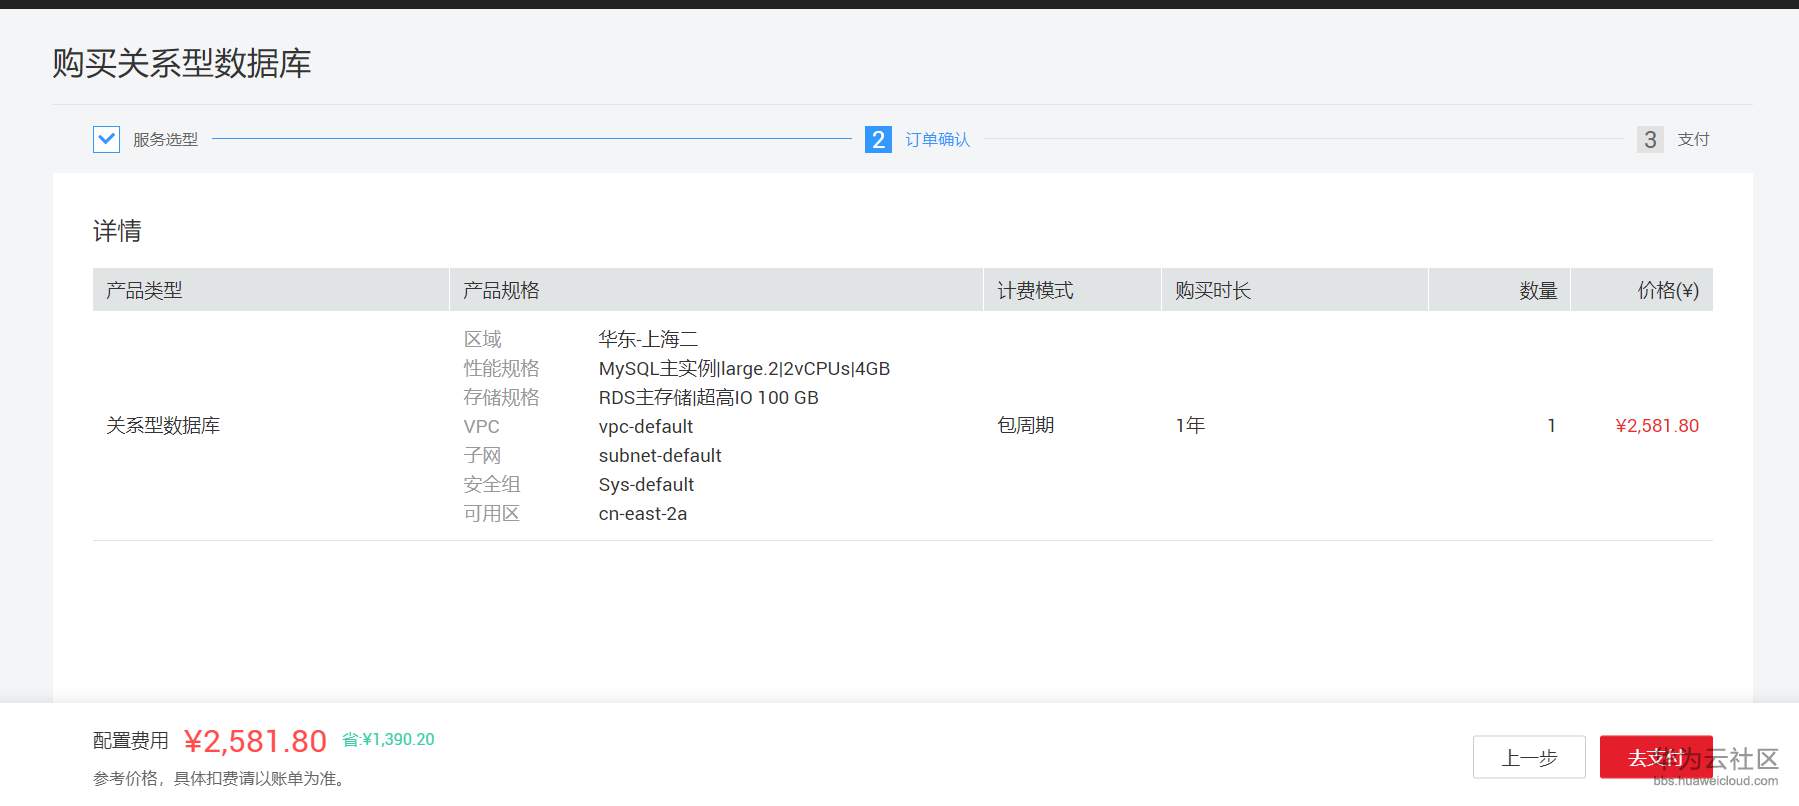
Task: Click the 可用区 spec label
Action: (x=492, y=513)
